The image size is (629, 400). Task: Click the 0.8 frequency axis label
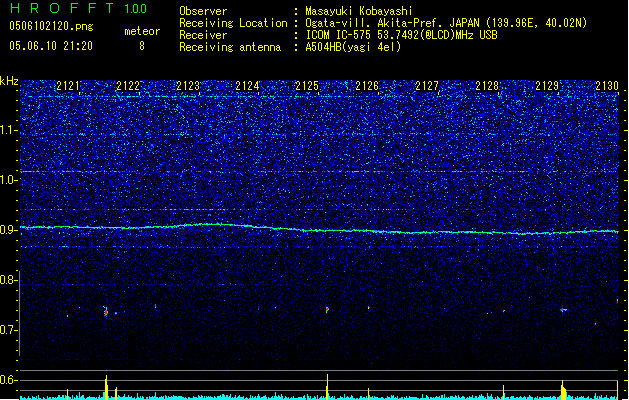tap(8, 280)
